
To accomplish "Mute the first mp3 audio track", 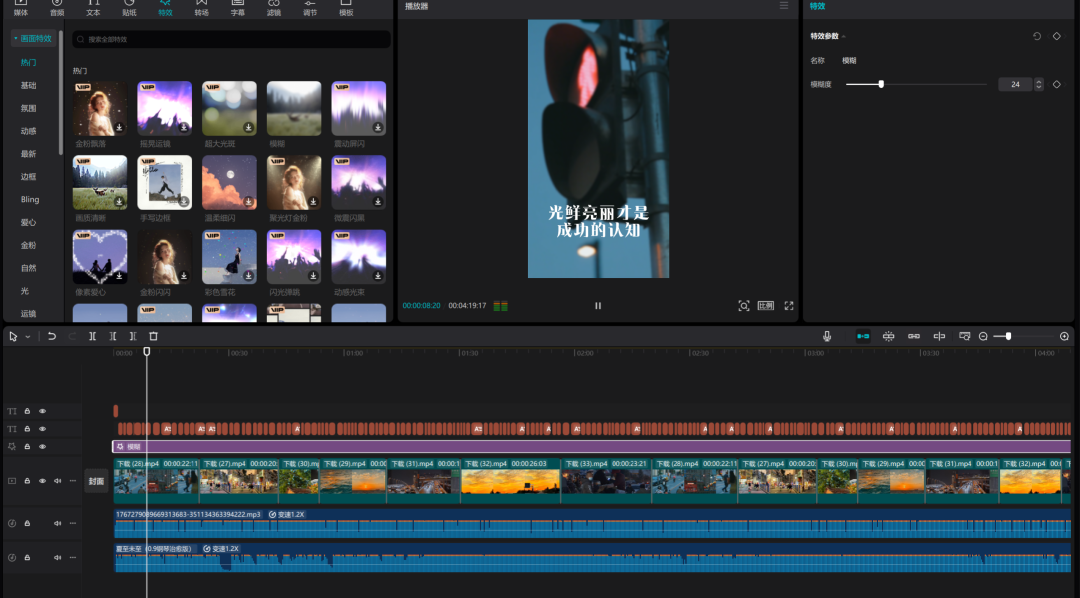I will tap(57, 523).
